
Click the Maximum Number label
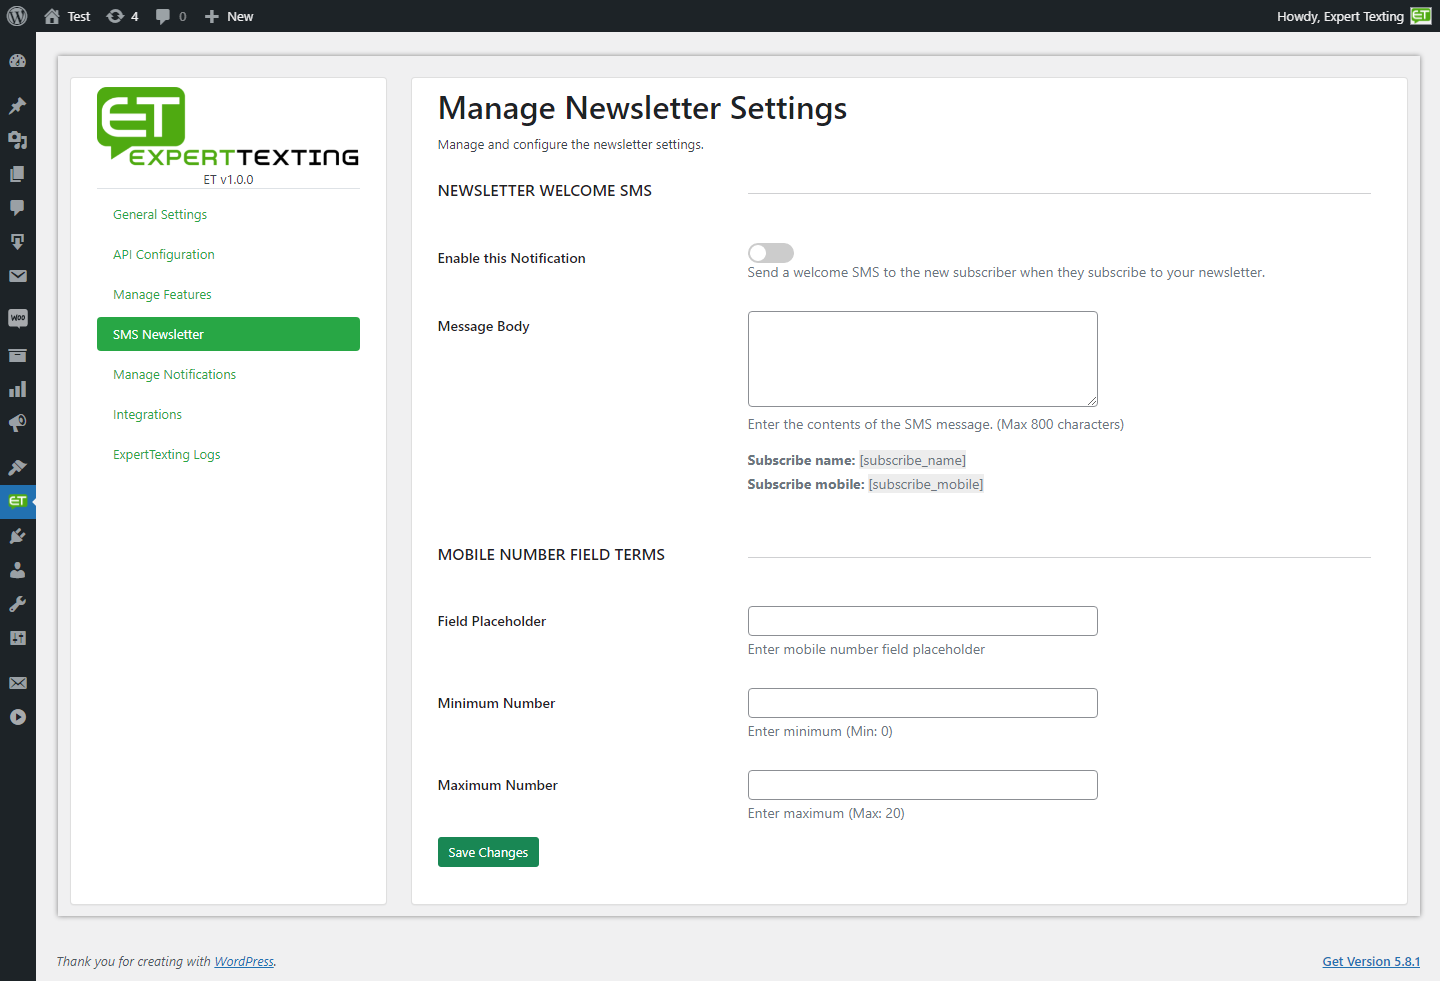pos(498,785)
